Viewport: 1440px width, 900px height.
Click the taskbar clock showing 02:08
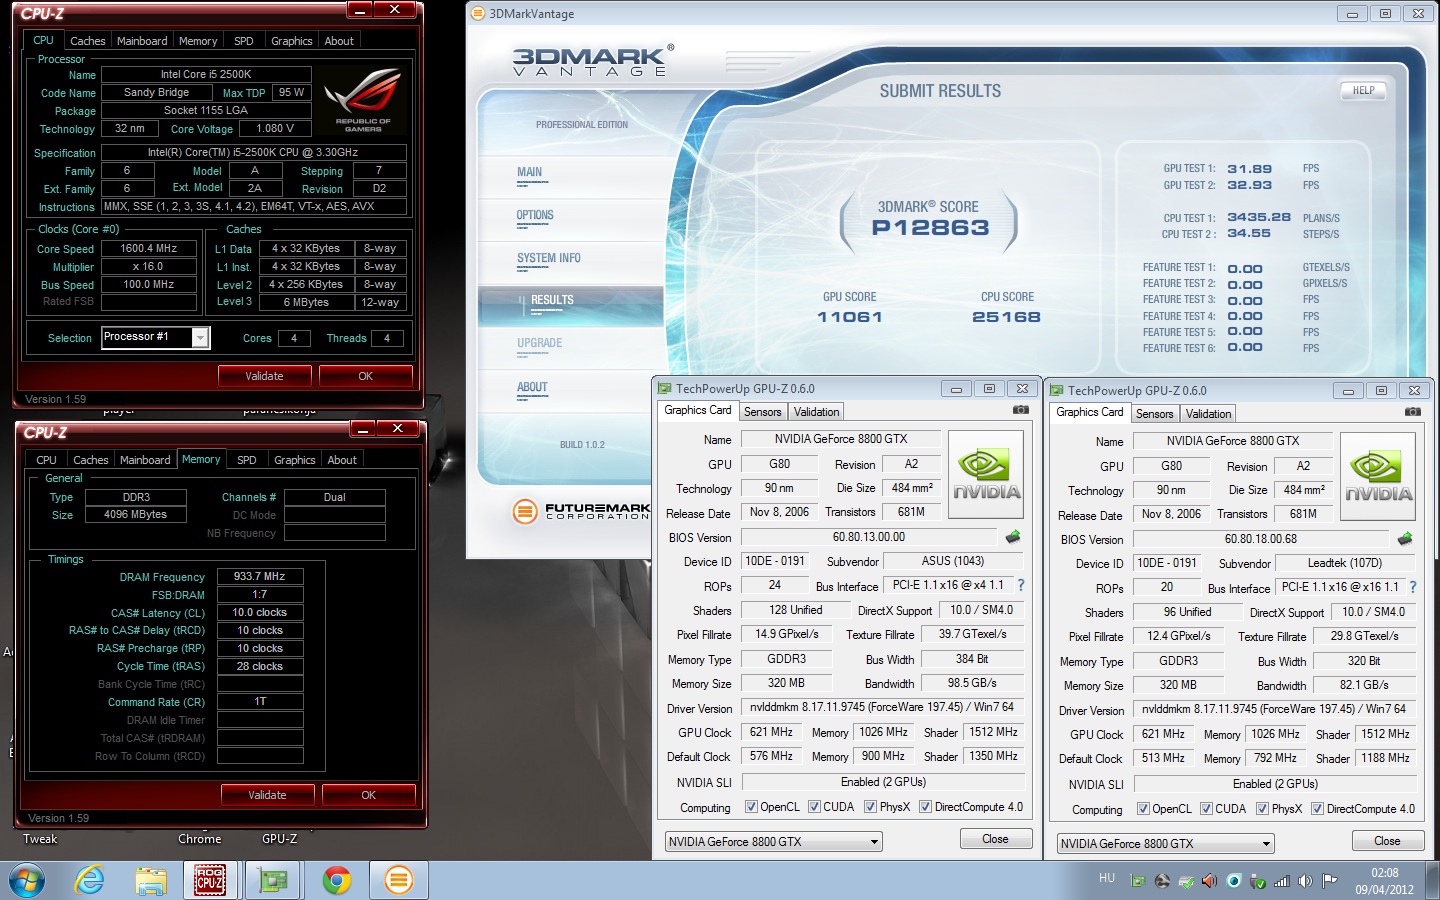[x=1385, y=873]
